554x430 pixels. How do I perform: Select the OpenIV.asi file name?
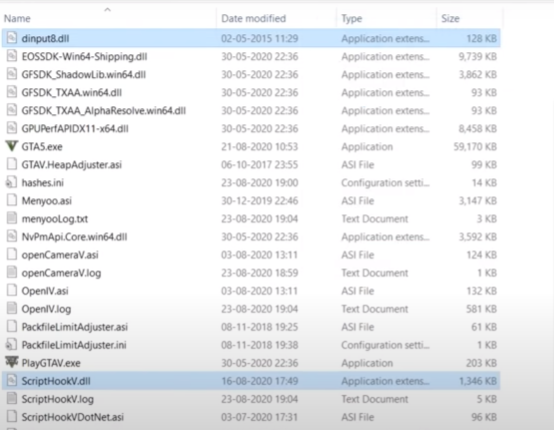45,291
